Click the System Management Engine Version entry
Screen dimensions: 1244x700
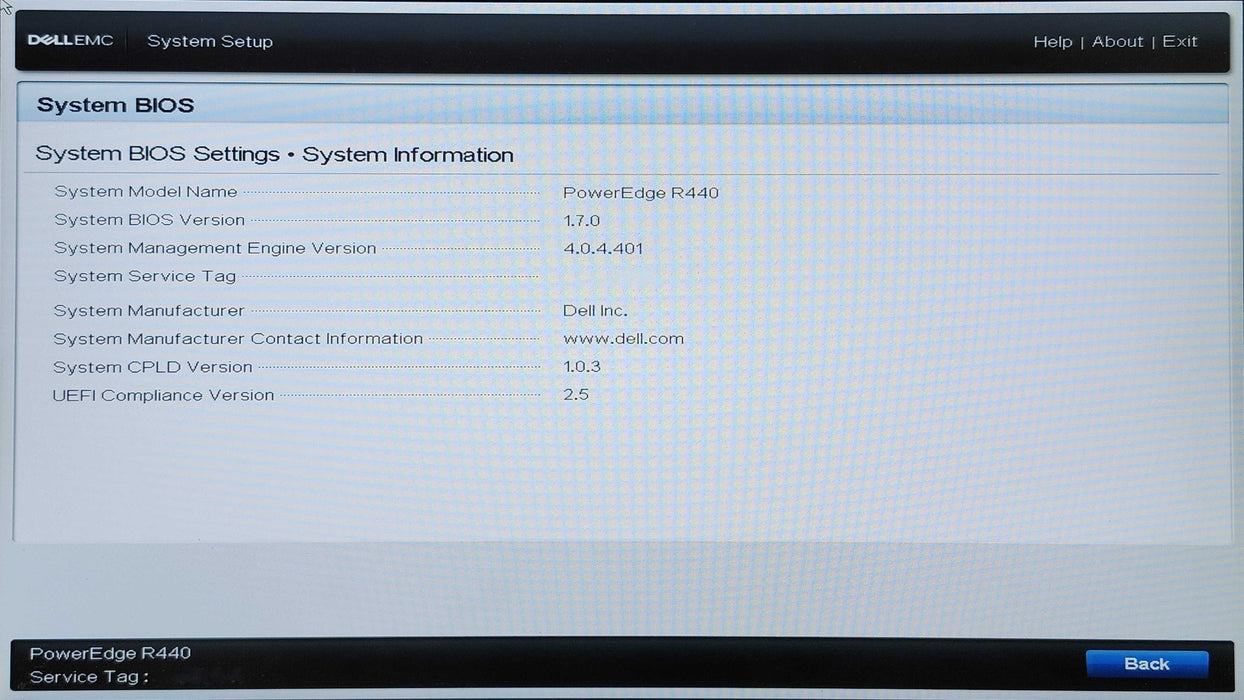[x=215, y=247]
